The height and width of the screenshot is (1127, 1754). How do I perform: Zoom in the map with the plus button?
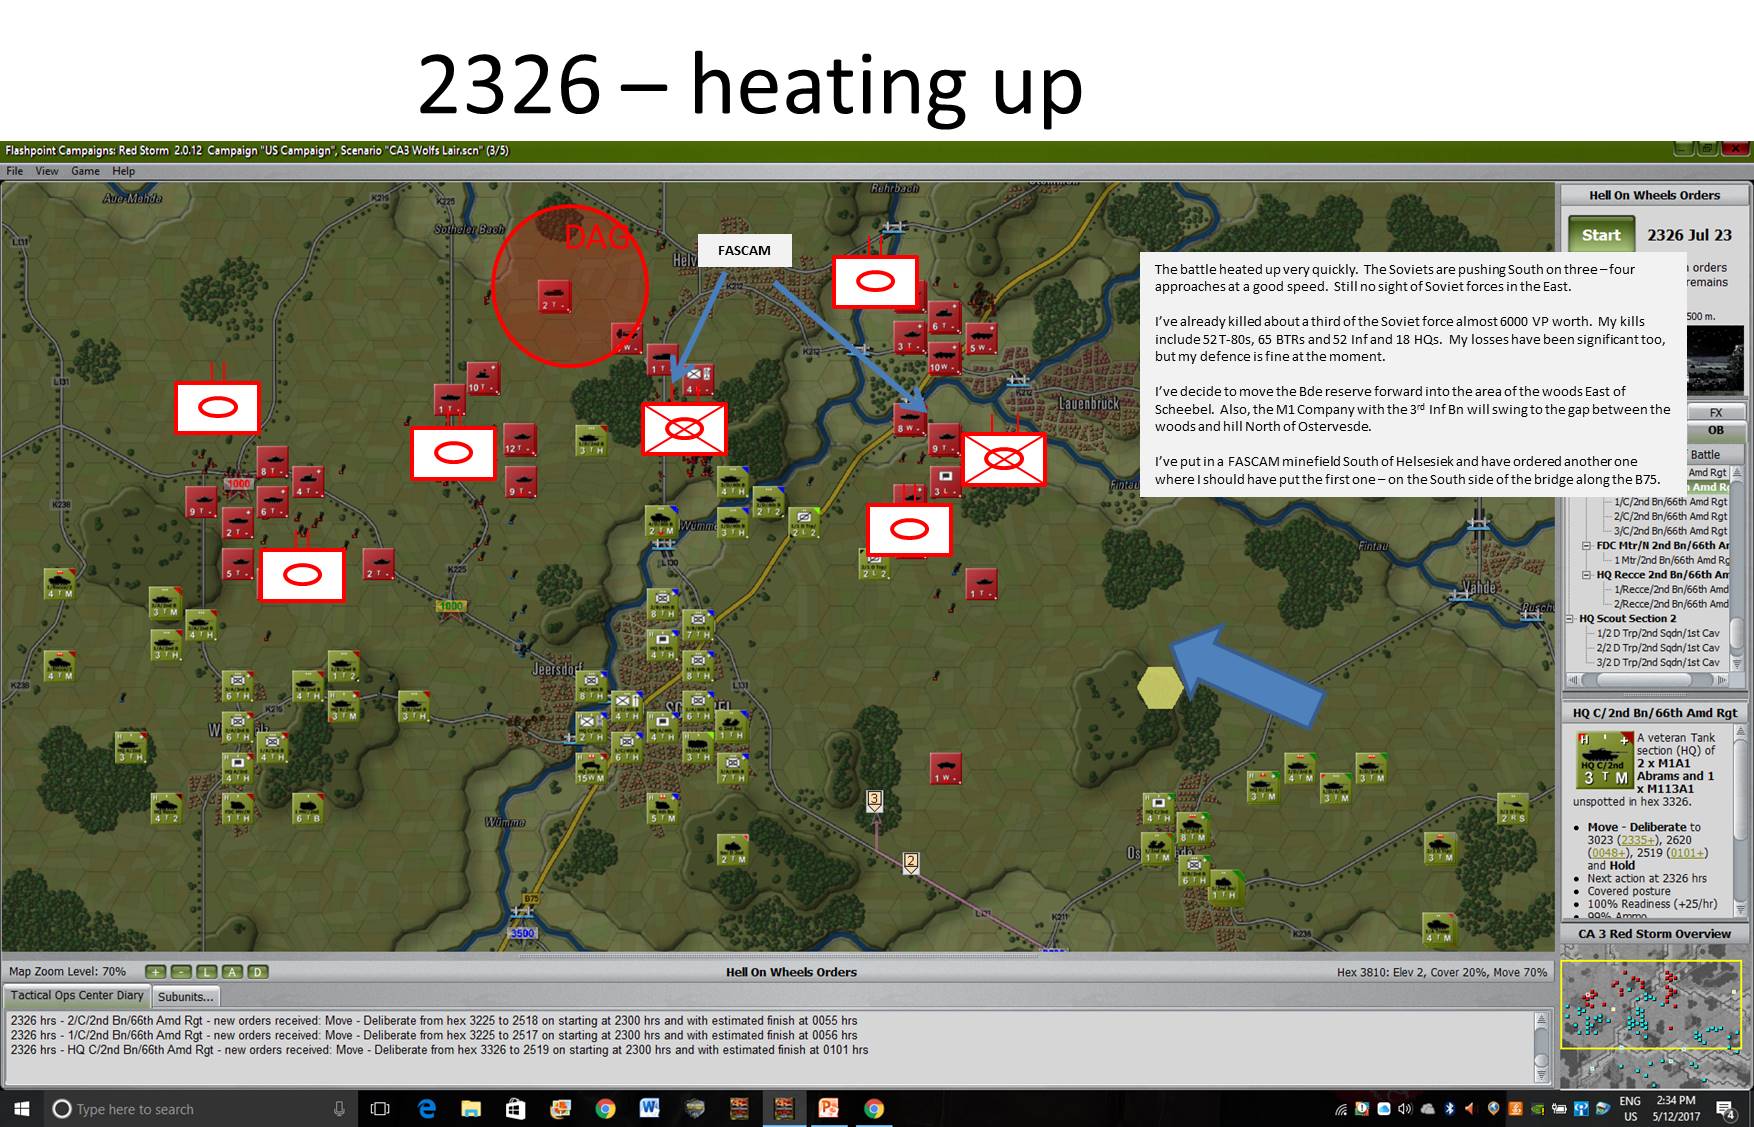click(x=155, y=972)
